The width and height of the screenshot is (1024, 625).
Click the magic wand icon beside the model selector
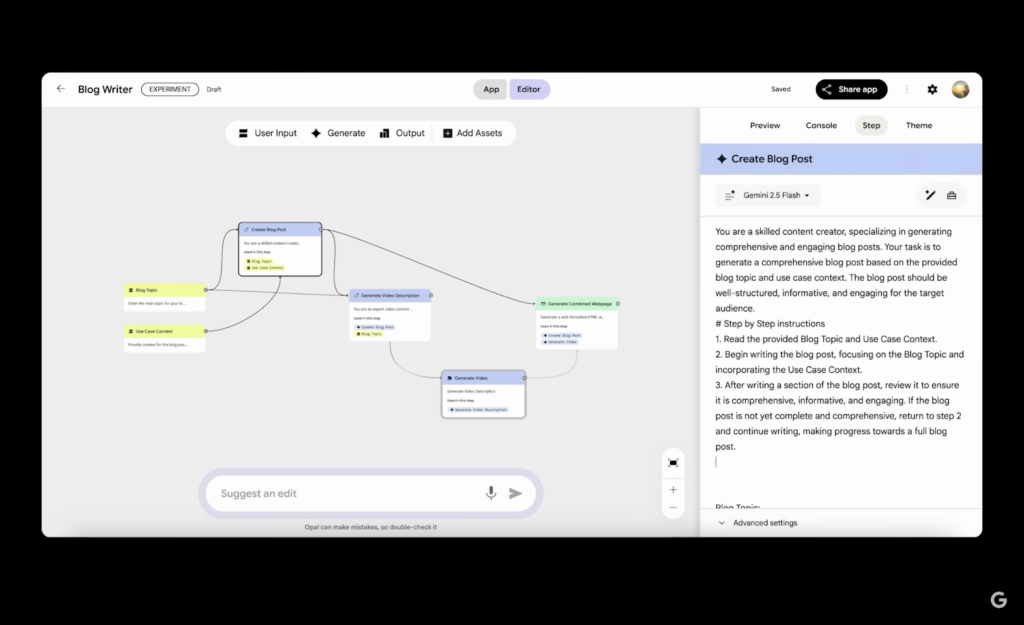coord(931,195)
